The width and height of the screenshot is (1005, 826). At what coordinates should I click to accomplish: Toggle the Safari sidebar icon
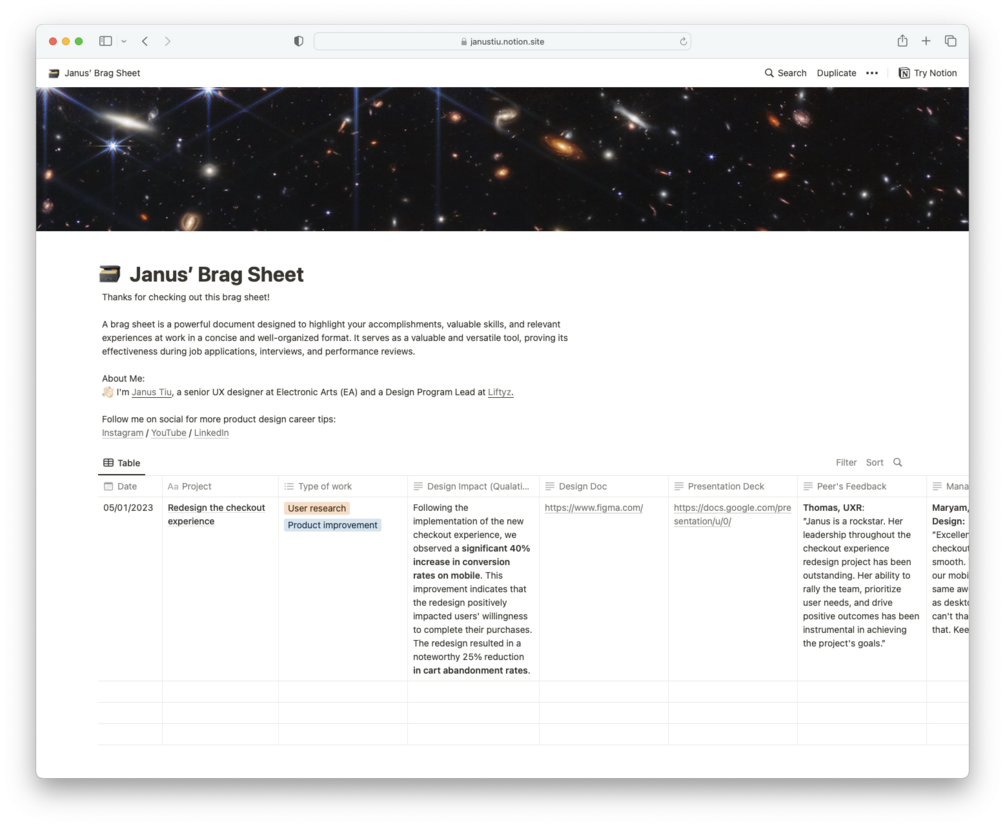106,41
